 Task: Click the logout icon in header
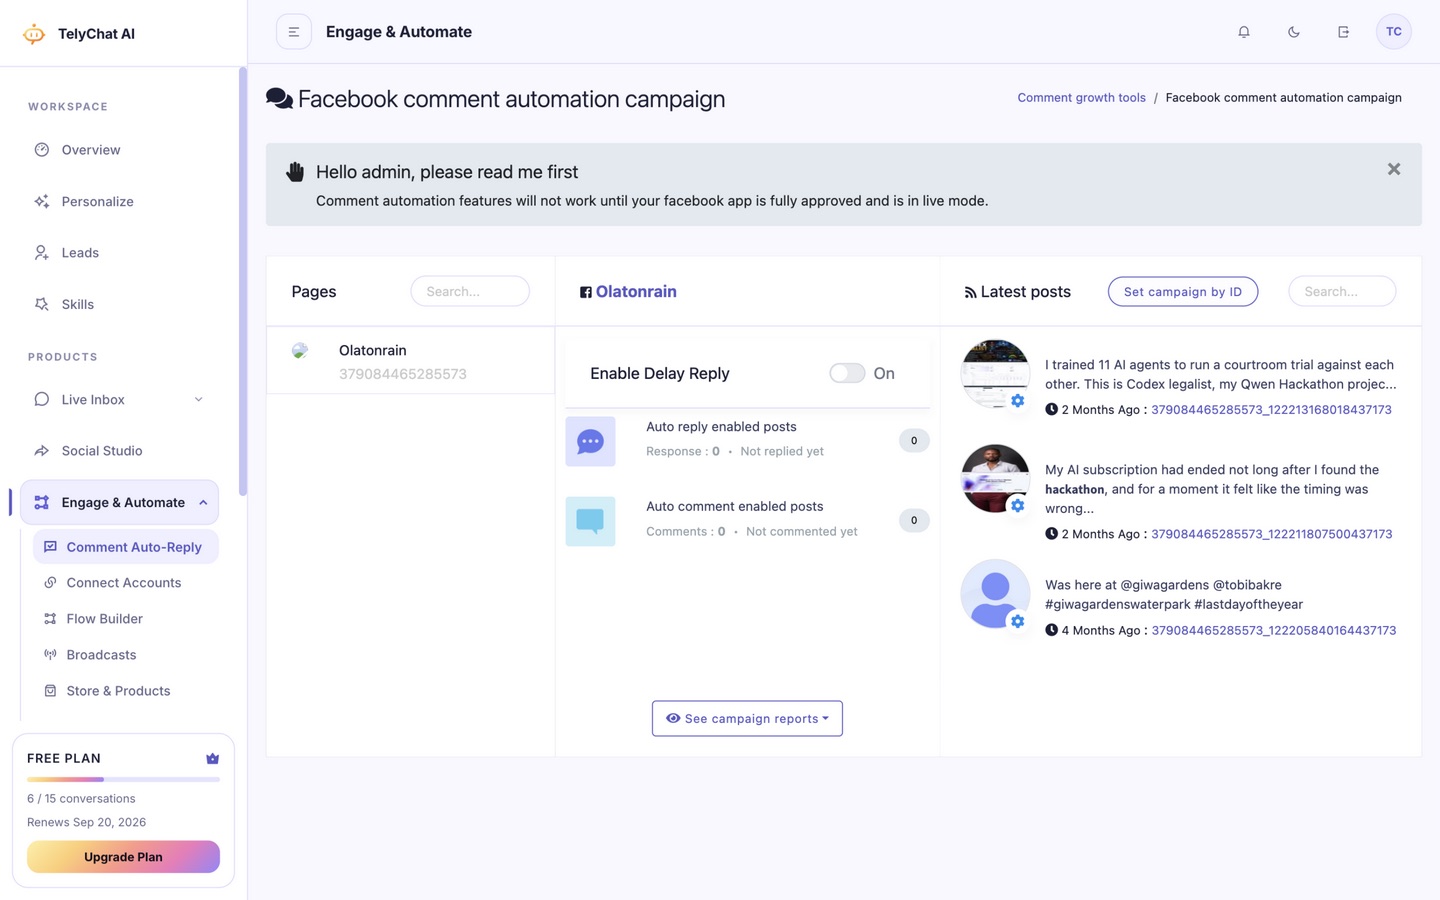coord(1343,32)
